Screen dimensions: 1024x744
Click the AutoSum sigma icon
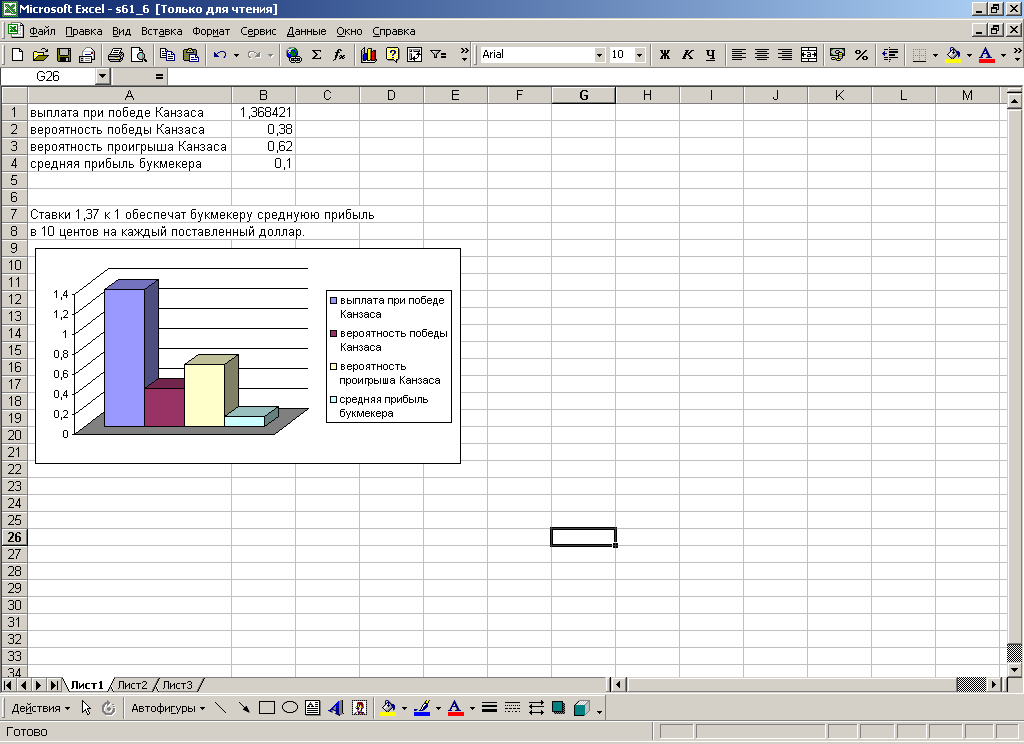tap(317, 55)
